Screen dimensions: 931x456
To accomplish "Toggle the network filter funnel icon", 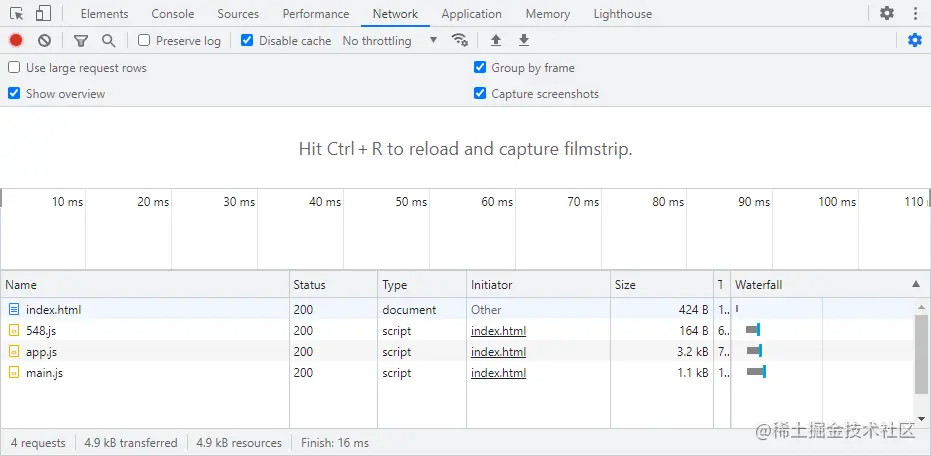I will (81, 41).
